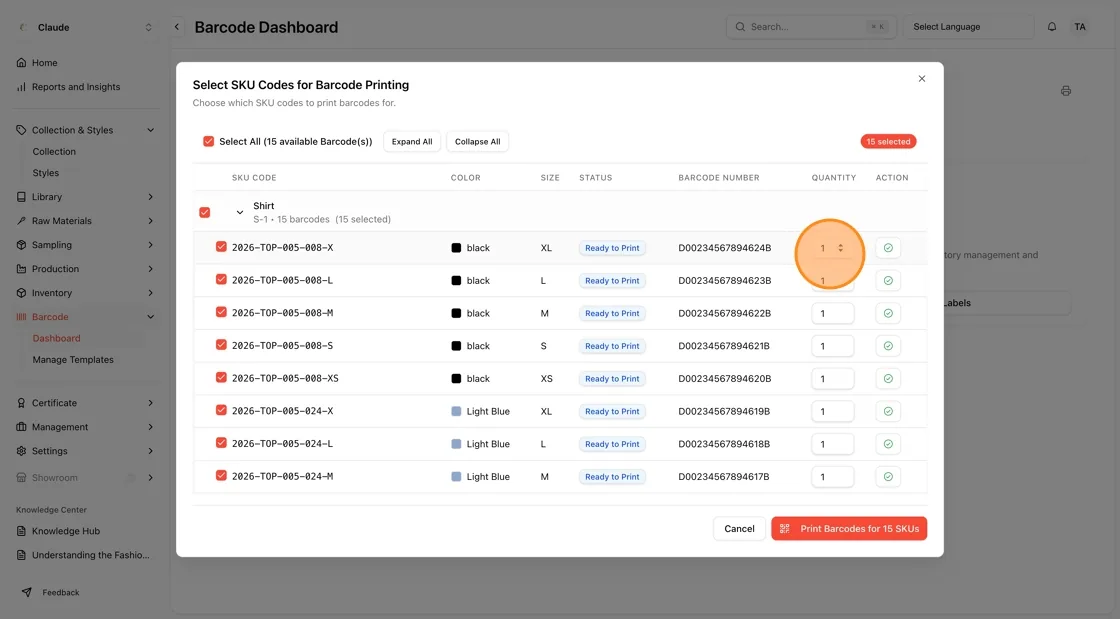Uncheck SKU 2026-TOP-005-008-XS checkbox
1120x619 pixels.
coord(221,378)
